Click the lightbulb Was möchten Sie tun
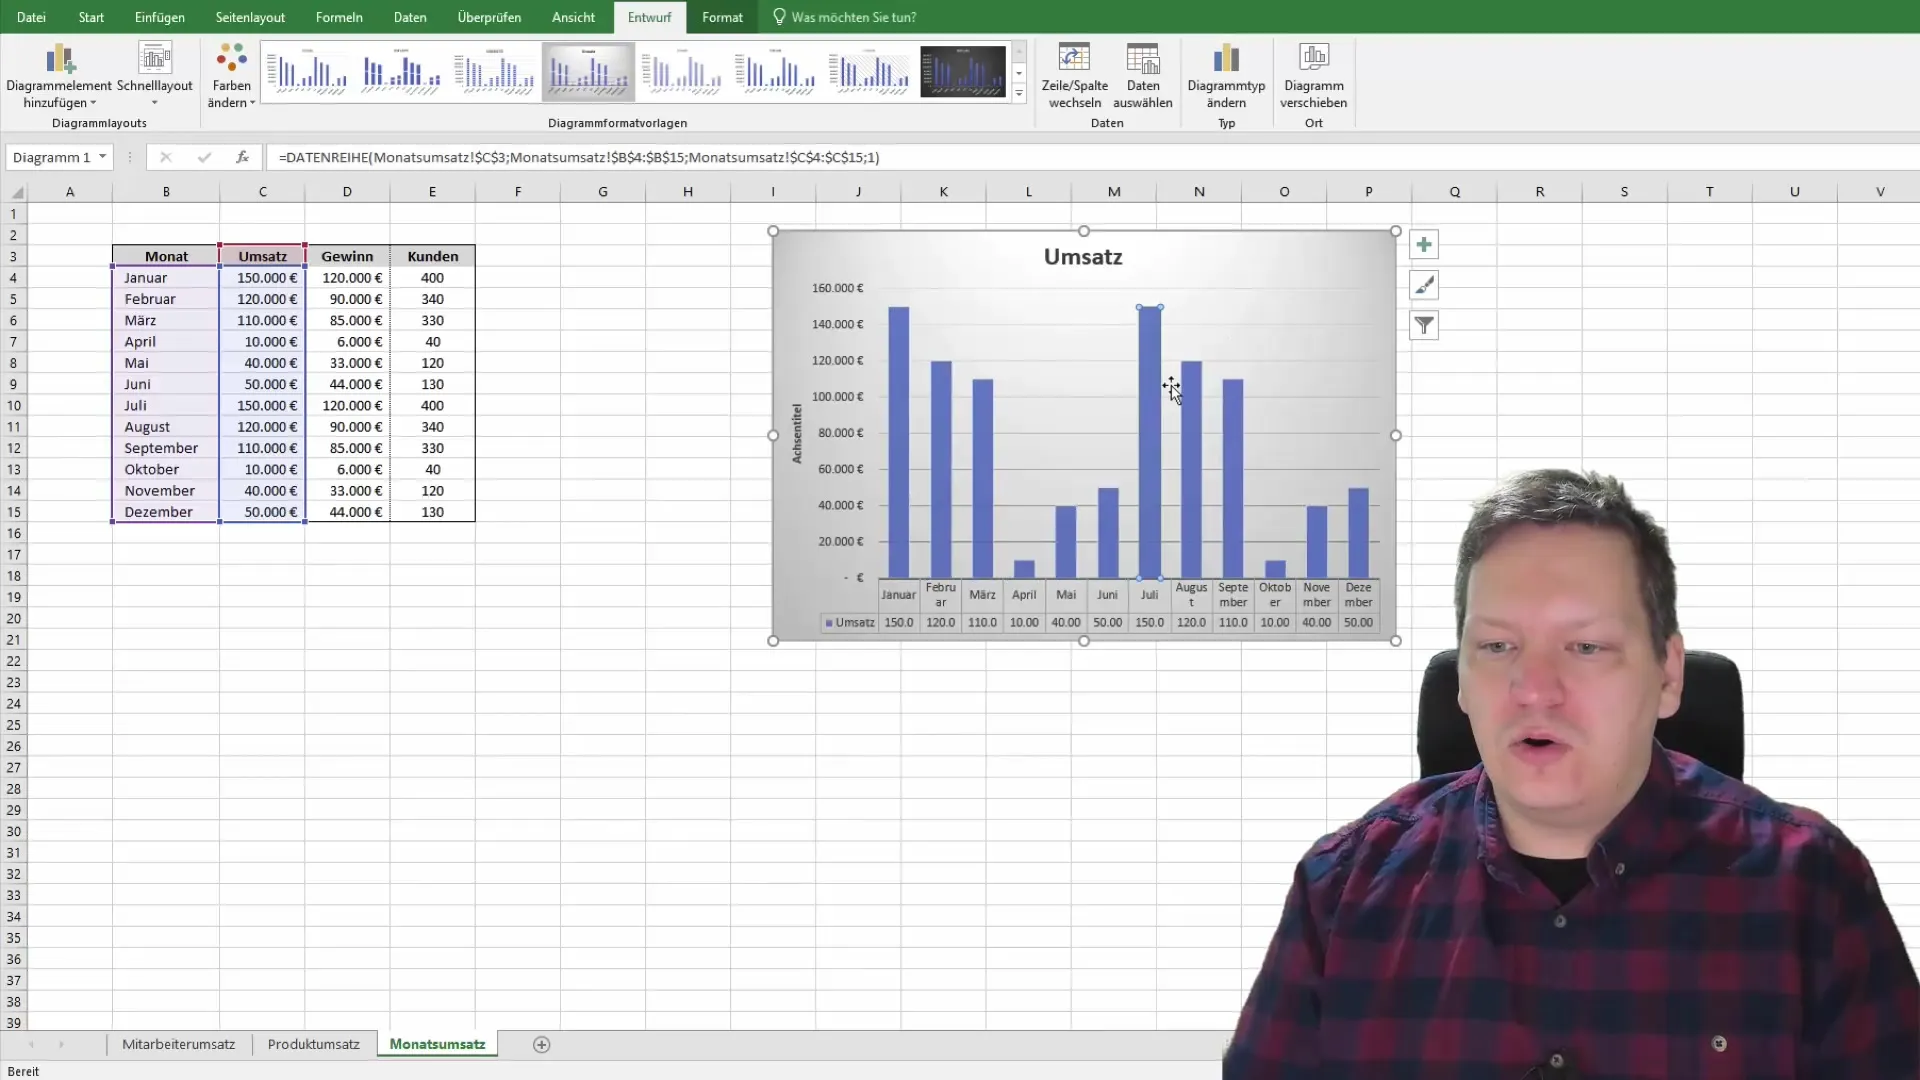 779,17
